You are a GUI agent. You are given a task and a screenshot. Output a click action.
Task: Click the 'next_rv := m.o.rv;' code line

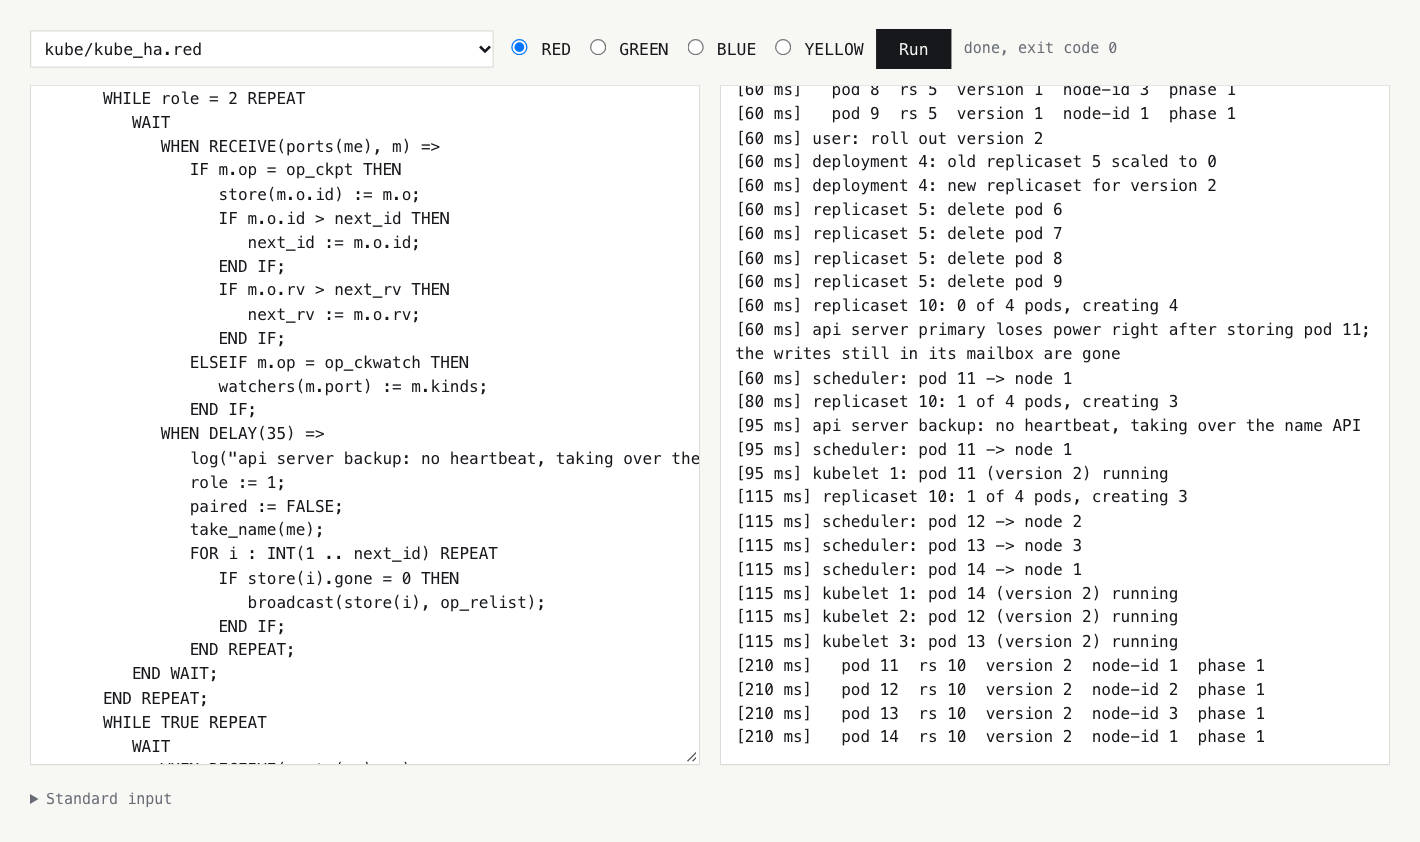(334, 314)
